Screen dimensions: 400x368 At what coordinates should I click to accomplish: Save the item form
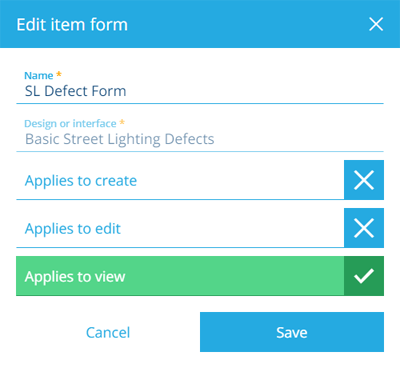(x=292, y=332)
